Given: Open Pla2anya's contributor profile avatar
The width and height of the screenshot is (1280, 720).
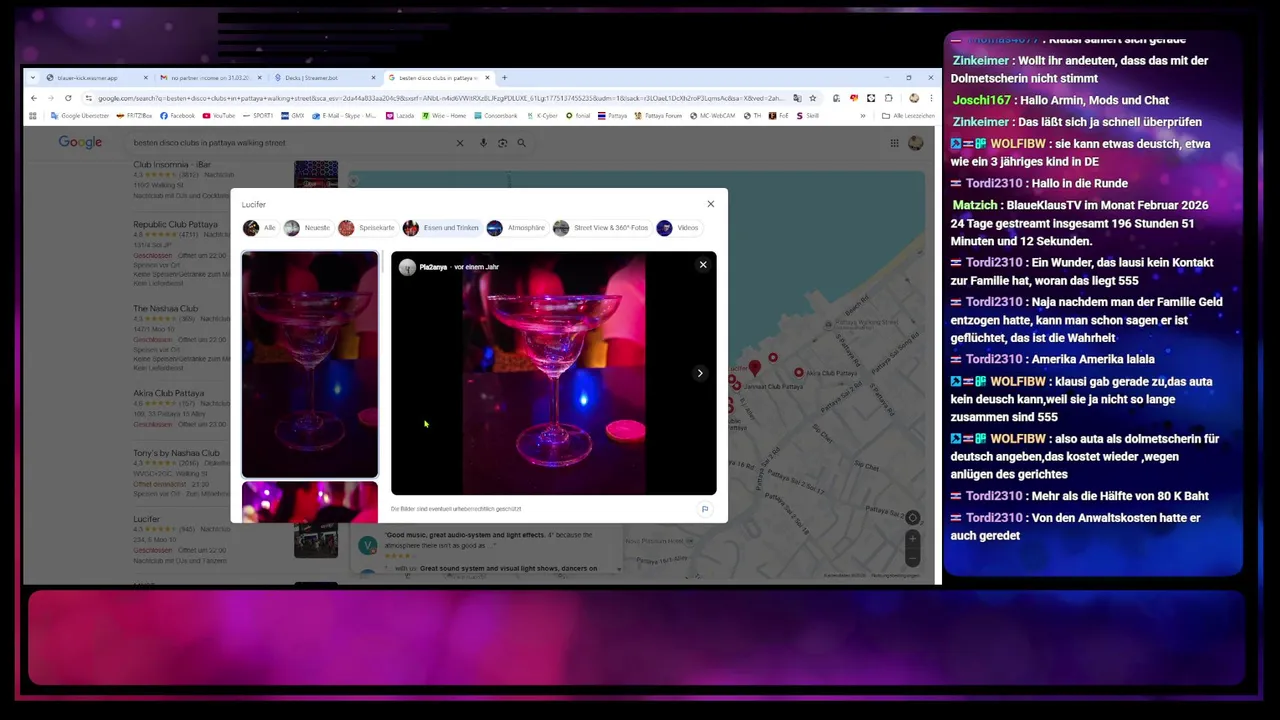Looking at the screenshot, I should (407, 267).
